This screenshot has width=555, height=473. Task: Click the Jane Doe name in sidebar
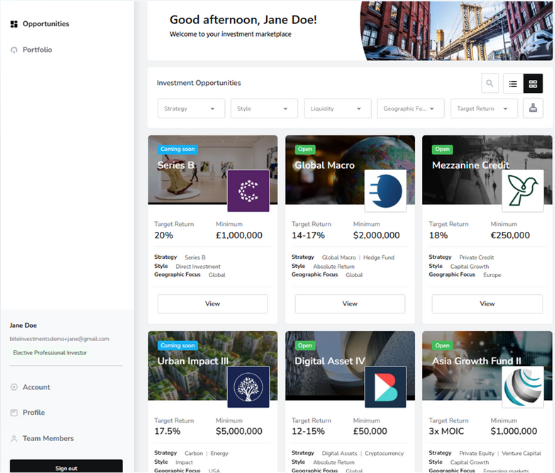click(x=23, y=325)
